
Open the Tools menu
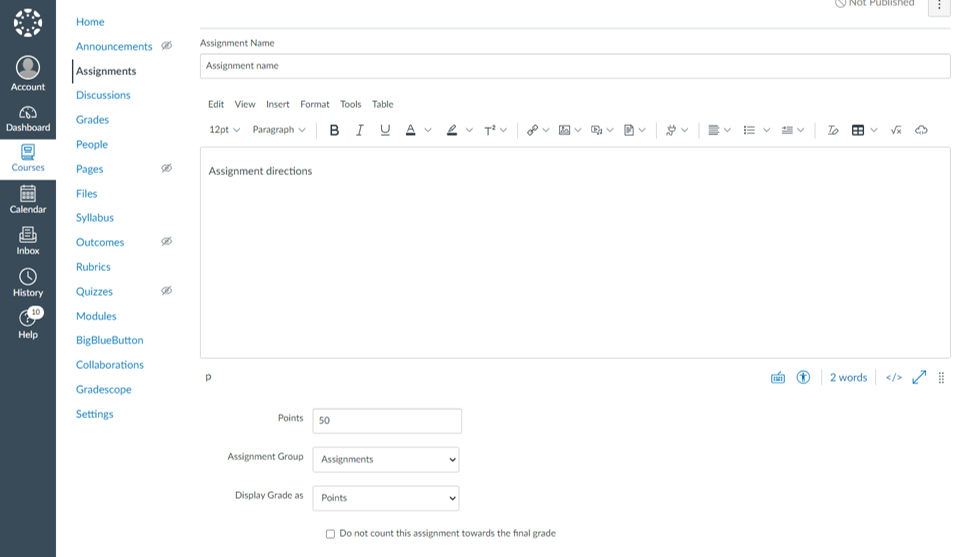pyautogui.click(x=350, y=105)
